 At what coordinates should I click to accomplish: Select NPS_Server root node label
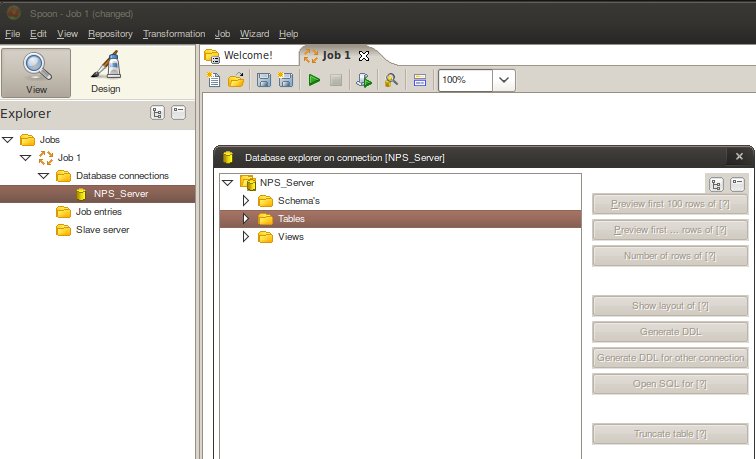pyautogui.click(x=287, y=183)
